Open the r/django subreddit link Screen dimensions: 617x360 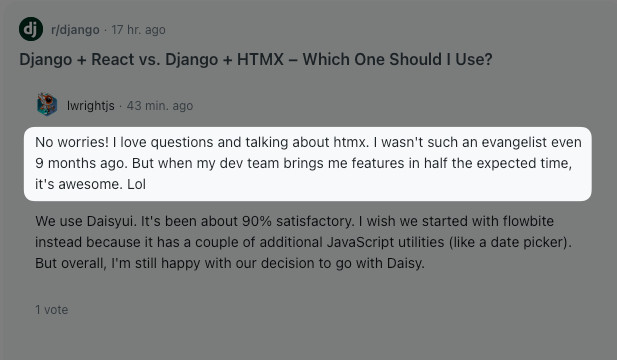tap(75, 30)
